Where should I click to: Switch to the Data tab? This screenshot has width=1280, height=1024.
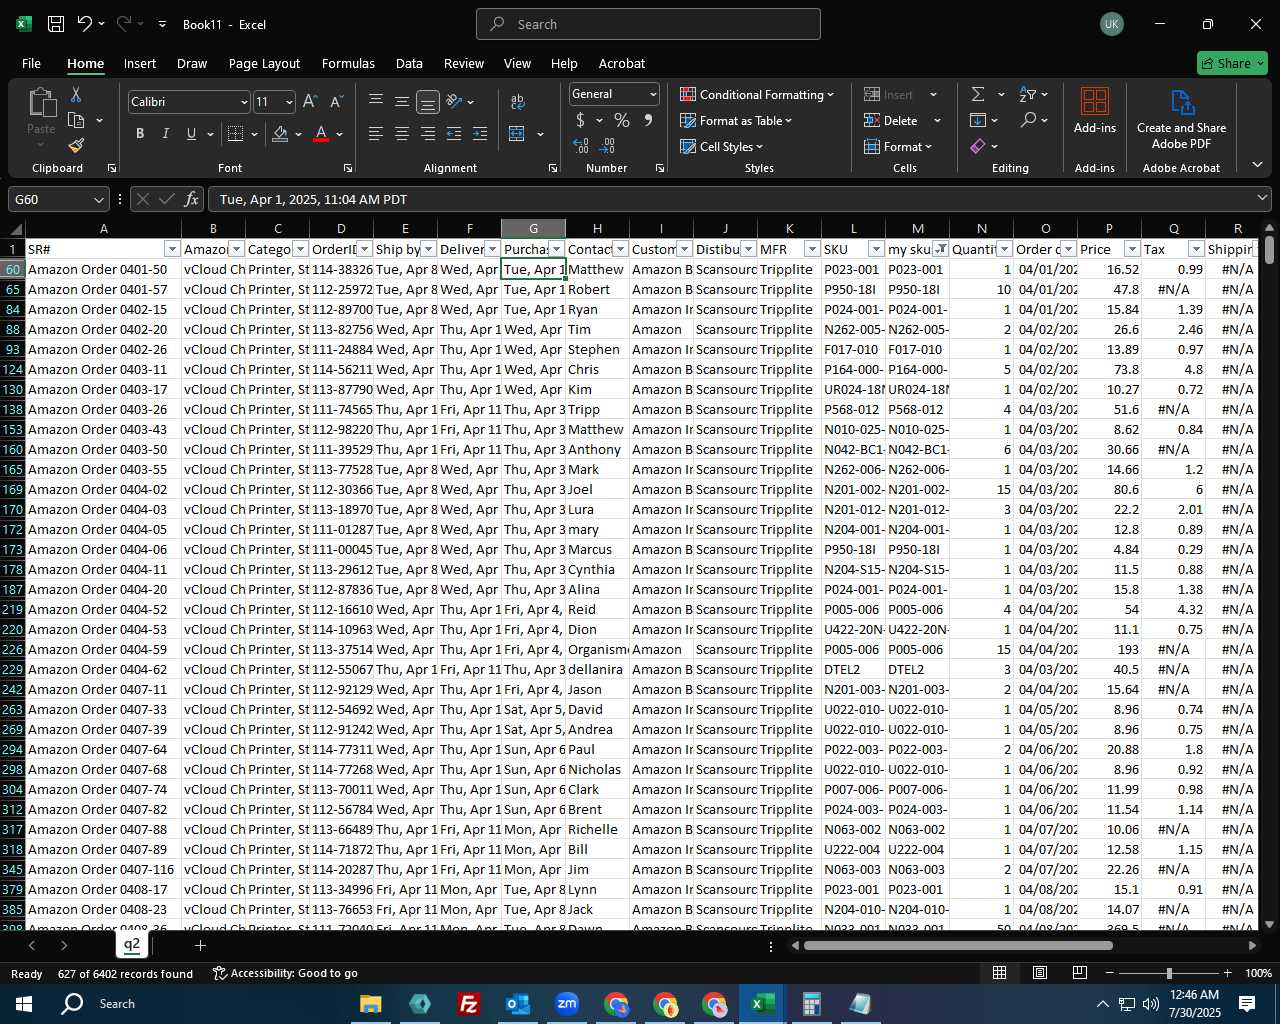click(409, 63)
